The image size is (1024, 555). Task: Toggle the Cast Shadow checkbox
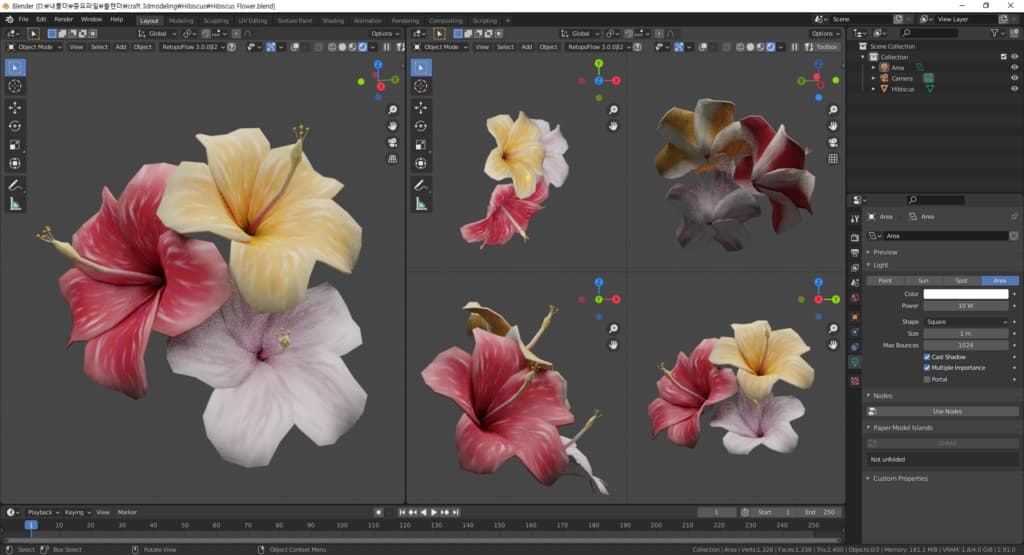coord(927,357)
